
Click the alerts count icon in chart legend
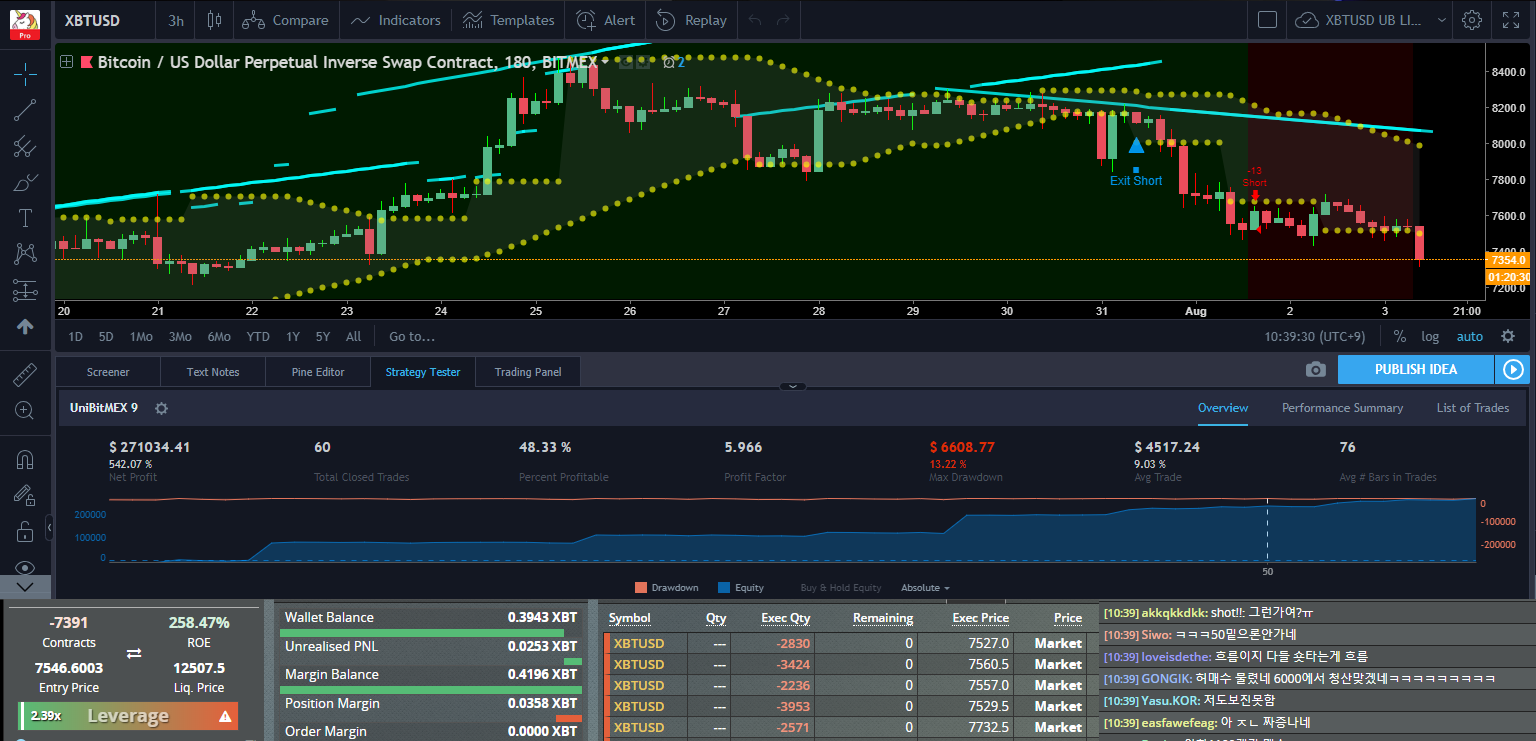pos(674,62)
